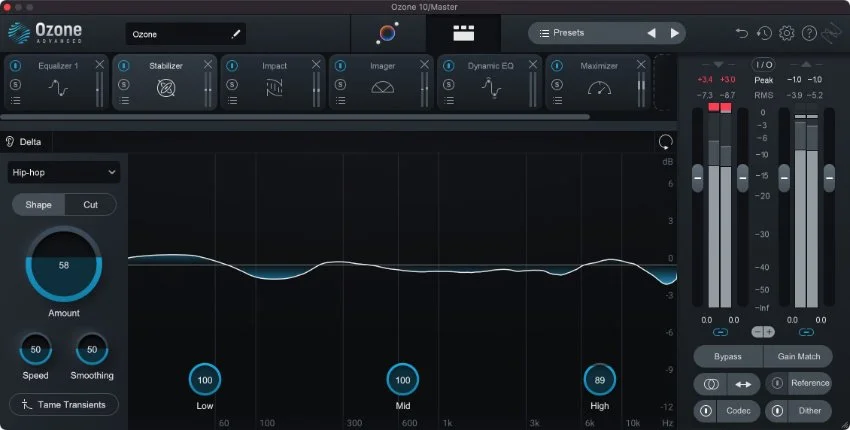
Task: Solo the Impact module
Action: tap(232, 85)
